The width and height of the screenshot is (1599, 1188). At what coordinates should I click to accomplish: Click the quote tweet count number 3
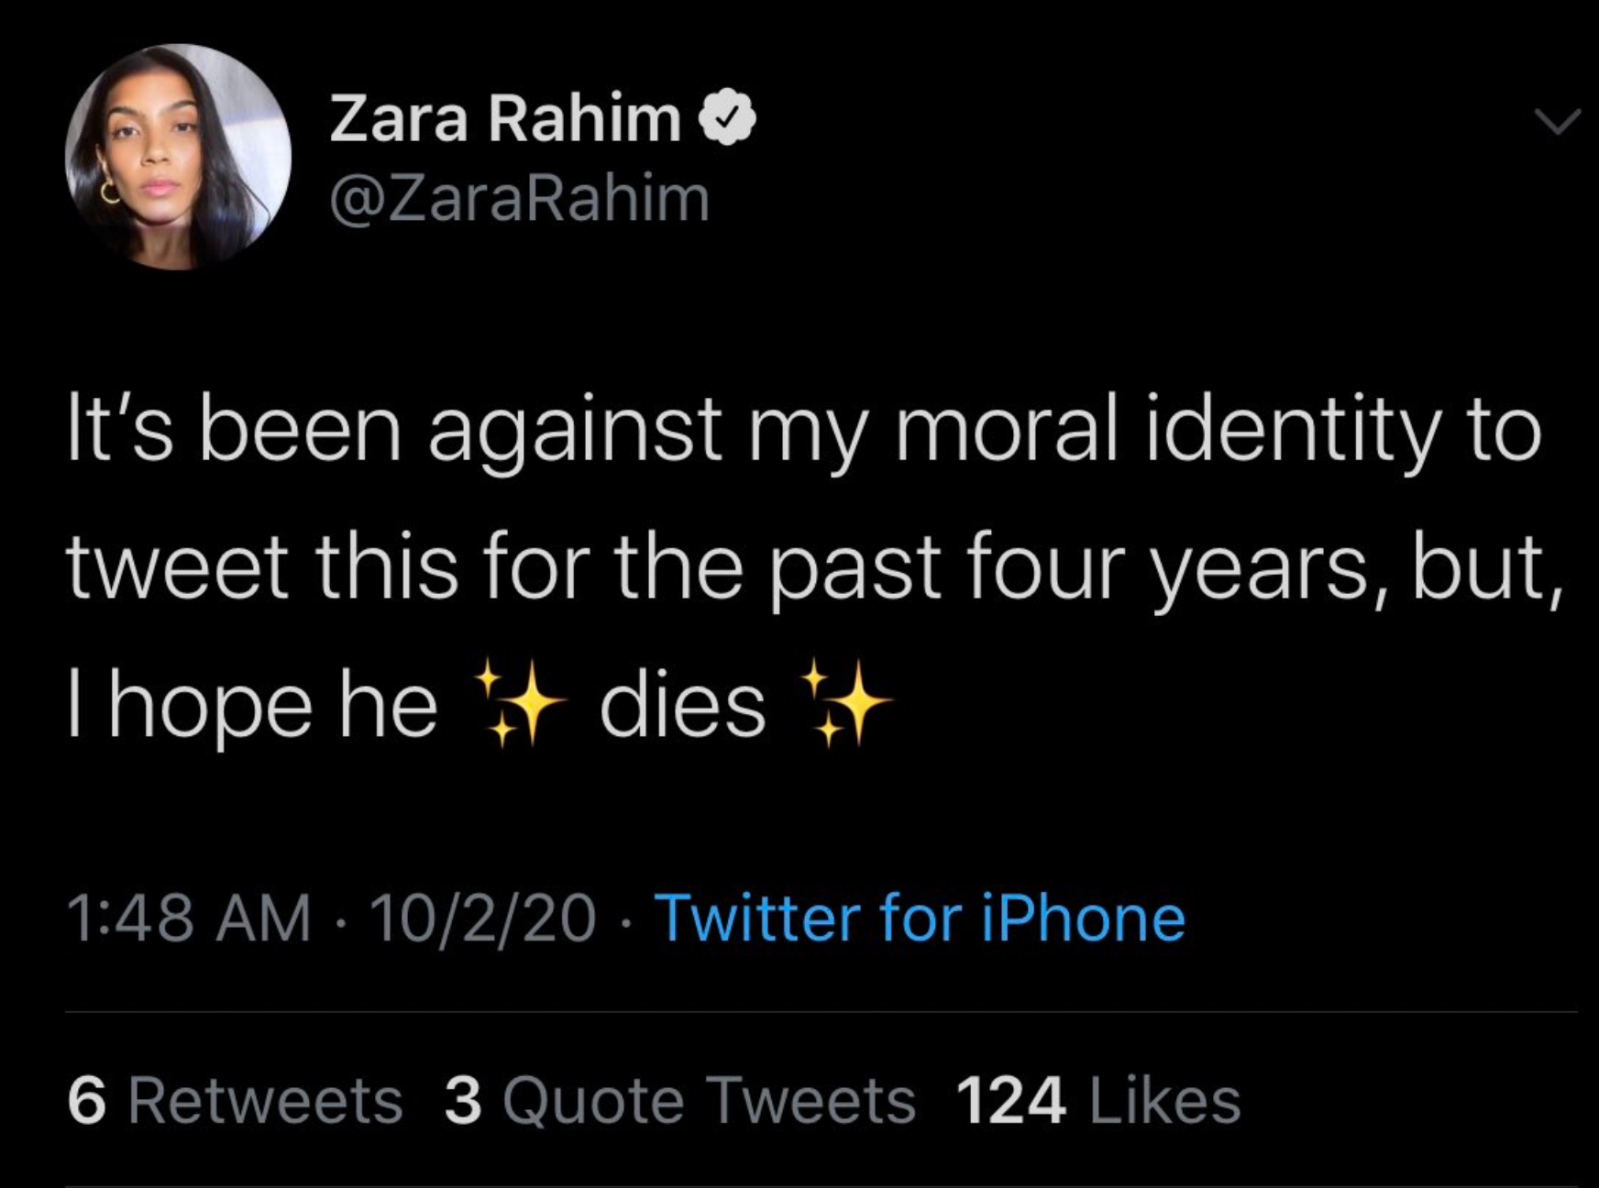click(463, 1101)
